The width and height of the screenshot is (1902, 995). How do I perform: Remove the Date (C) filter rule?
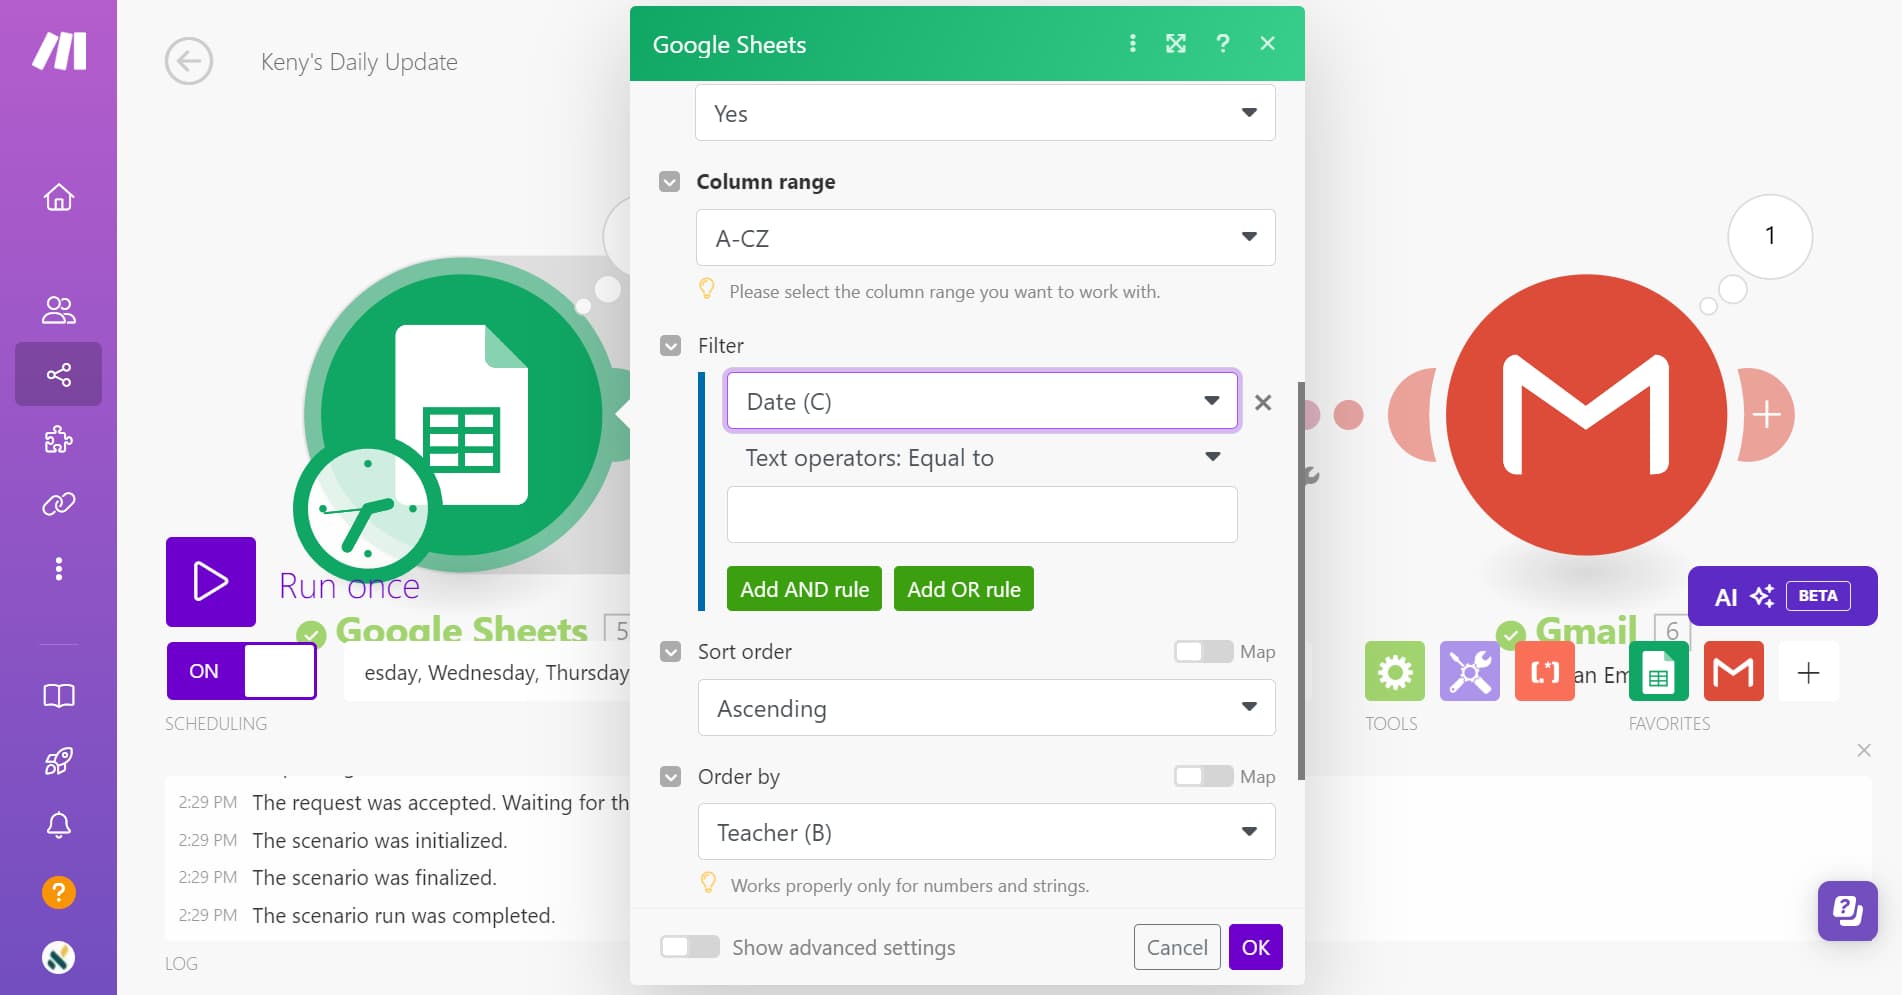pyautogui.click(x=1263, y=402)
